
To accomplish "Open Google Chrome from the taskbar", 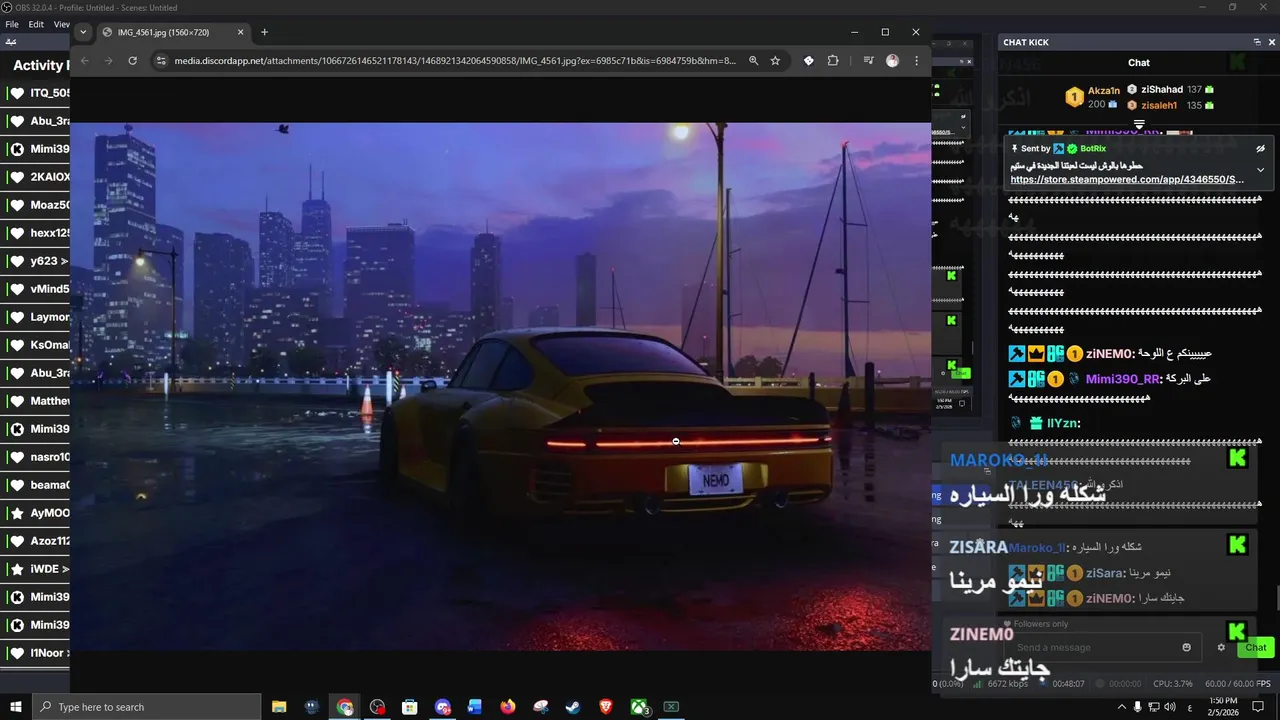I will 345,707.
